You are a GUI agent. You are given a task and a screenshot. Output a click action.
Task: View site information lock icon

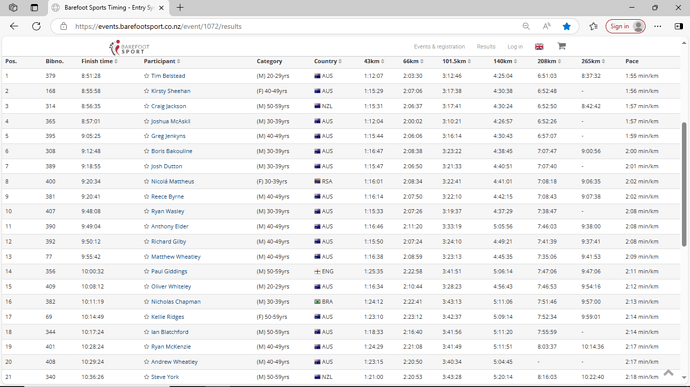64,26
